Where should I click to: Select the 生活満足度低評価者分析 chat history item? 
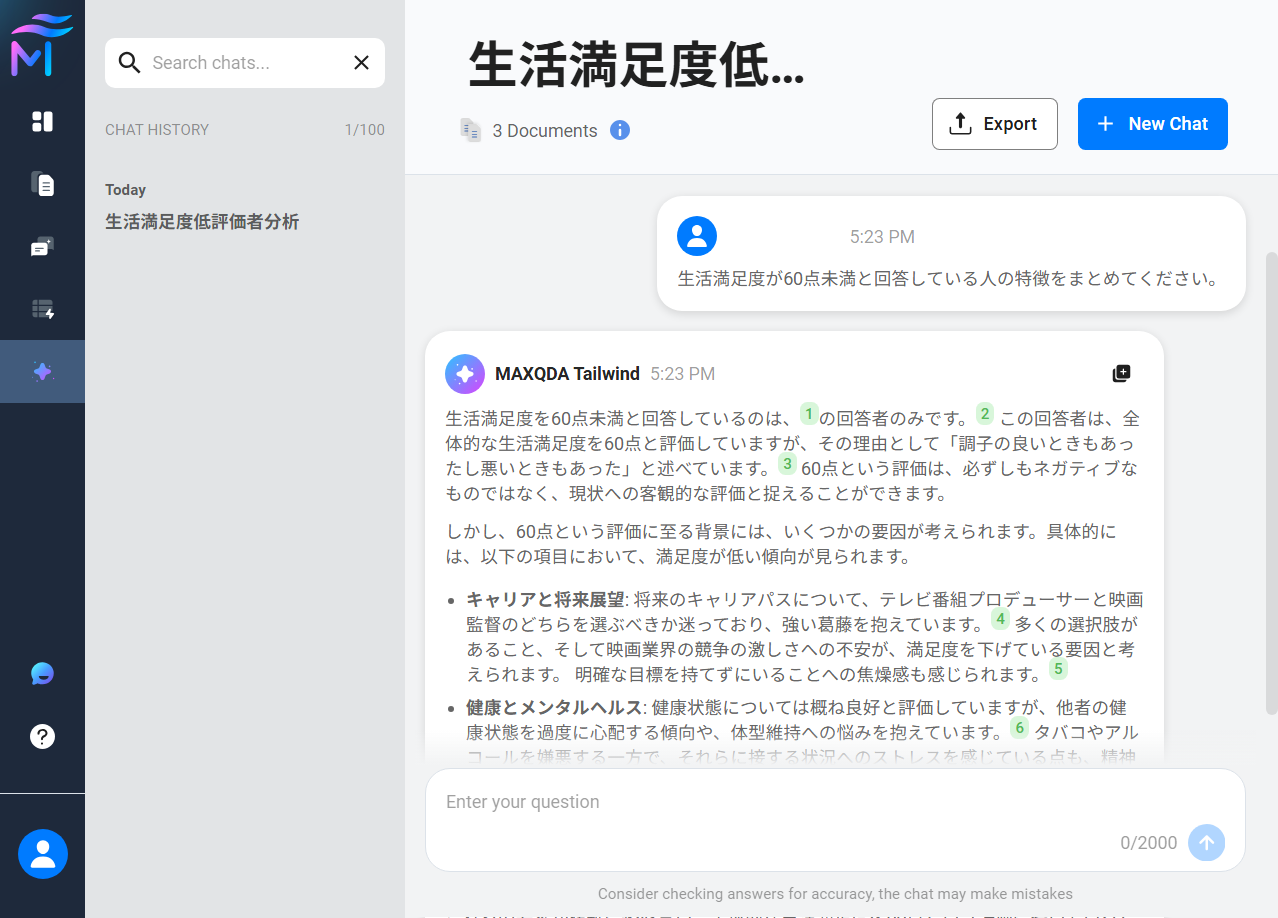(x=202, y=222)
